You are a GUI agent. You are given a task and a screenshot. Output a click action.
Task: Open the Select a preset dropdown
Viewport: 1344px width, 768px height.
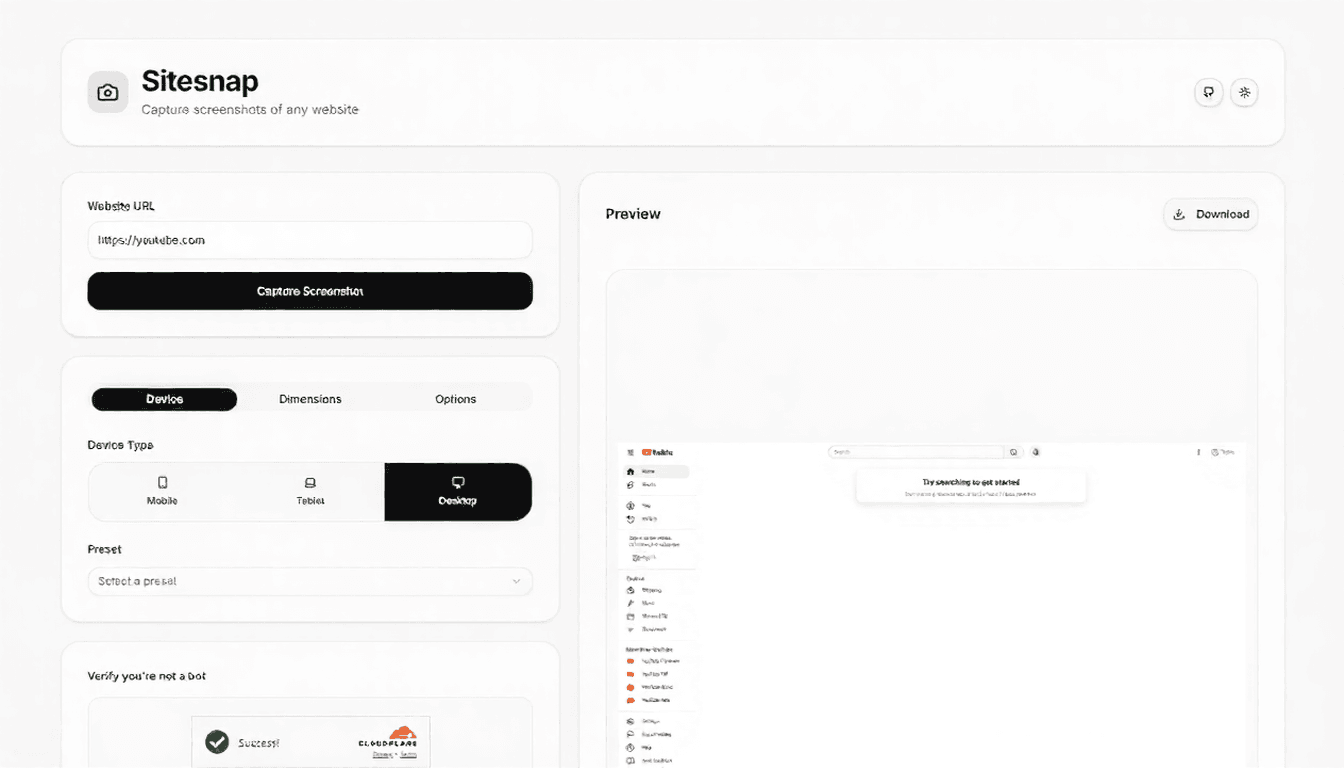(310, 581)
